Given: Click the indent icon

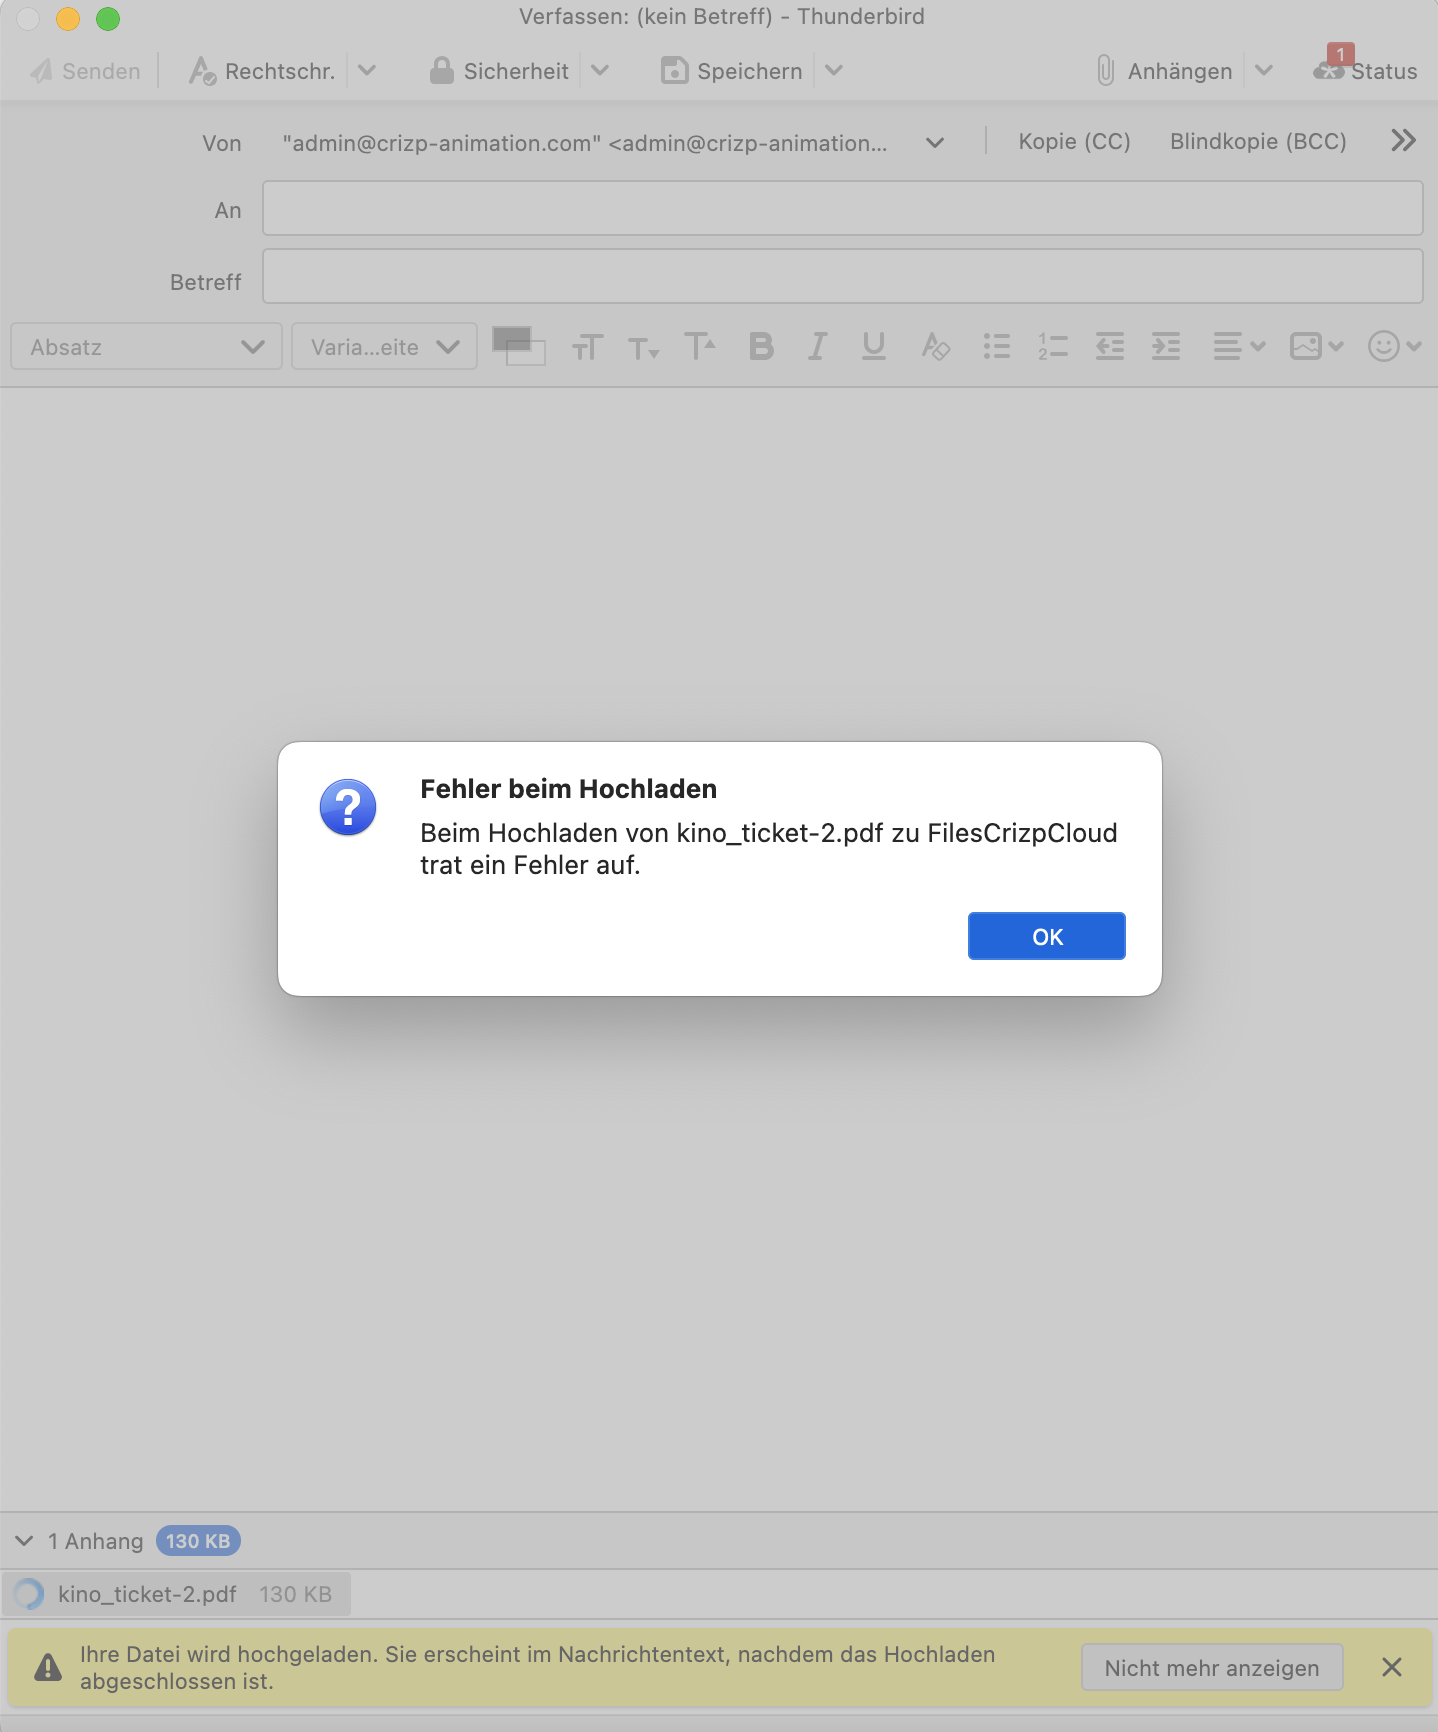Looking at the screenshot, I should (1166, 347).
